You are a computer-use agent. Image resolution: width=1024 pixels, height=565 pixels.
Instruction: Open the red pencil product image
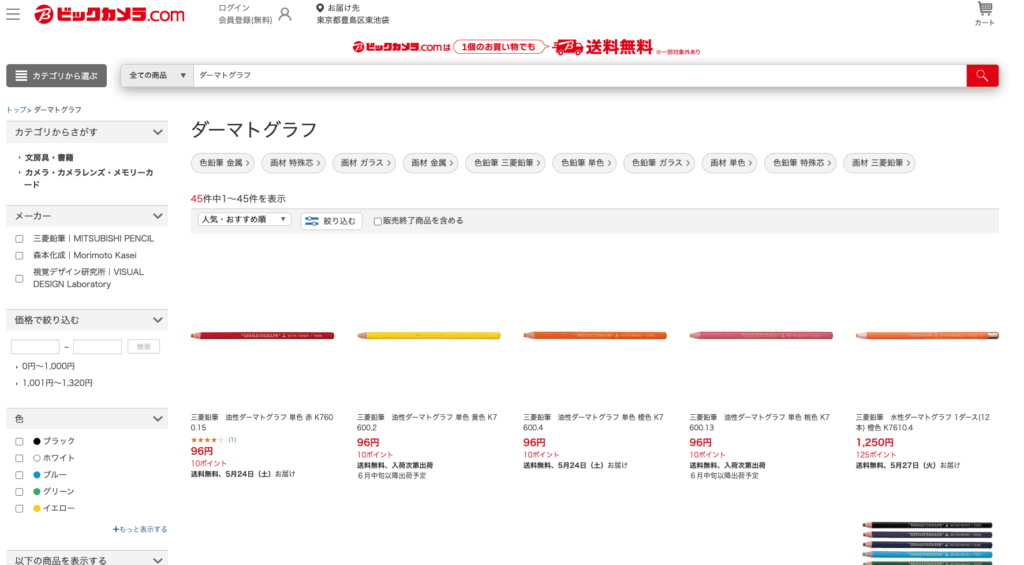pos(263,336)
